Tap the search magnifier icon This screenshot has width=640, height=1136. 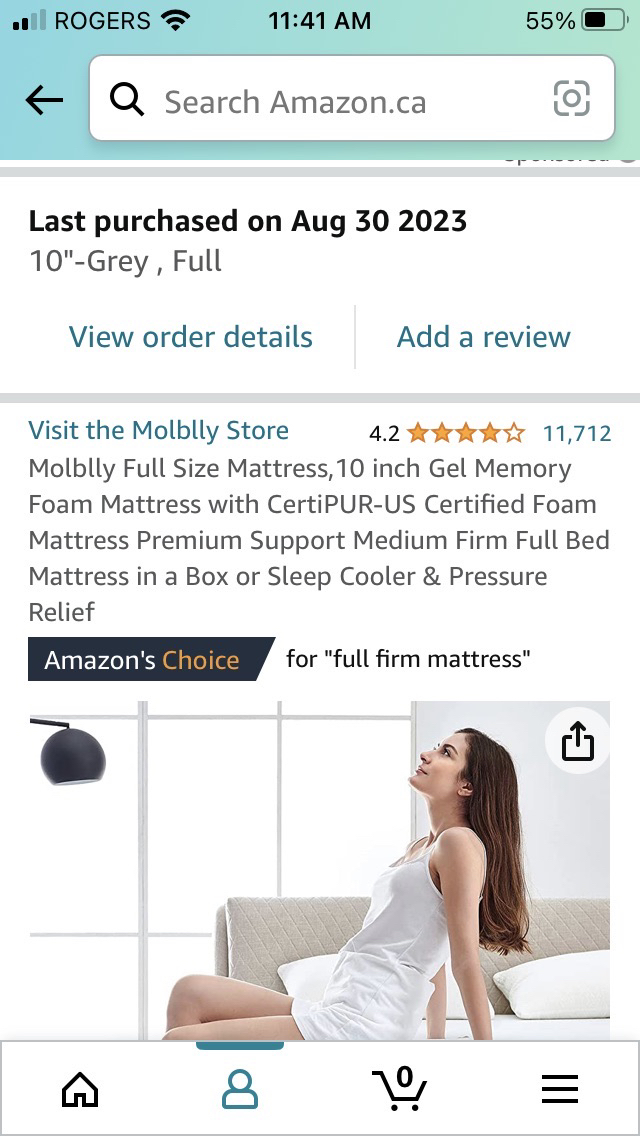[127, 100]
